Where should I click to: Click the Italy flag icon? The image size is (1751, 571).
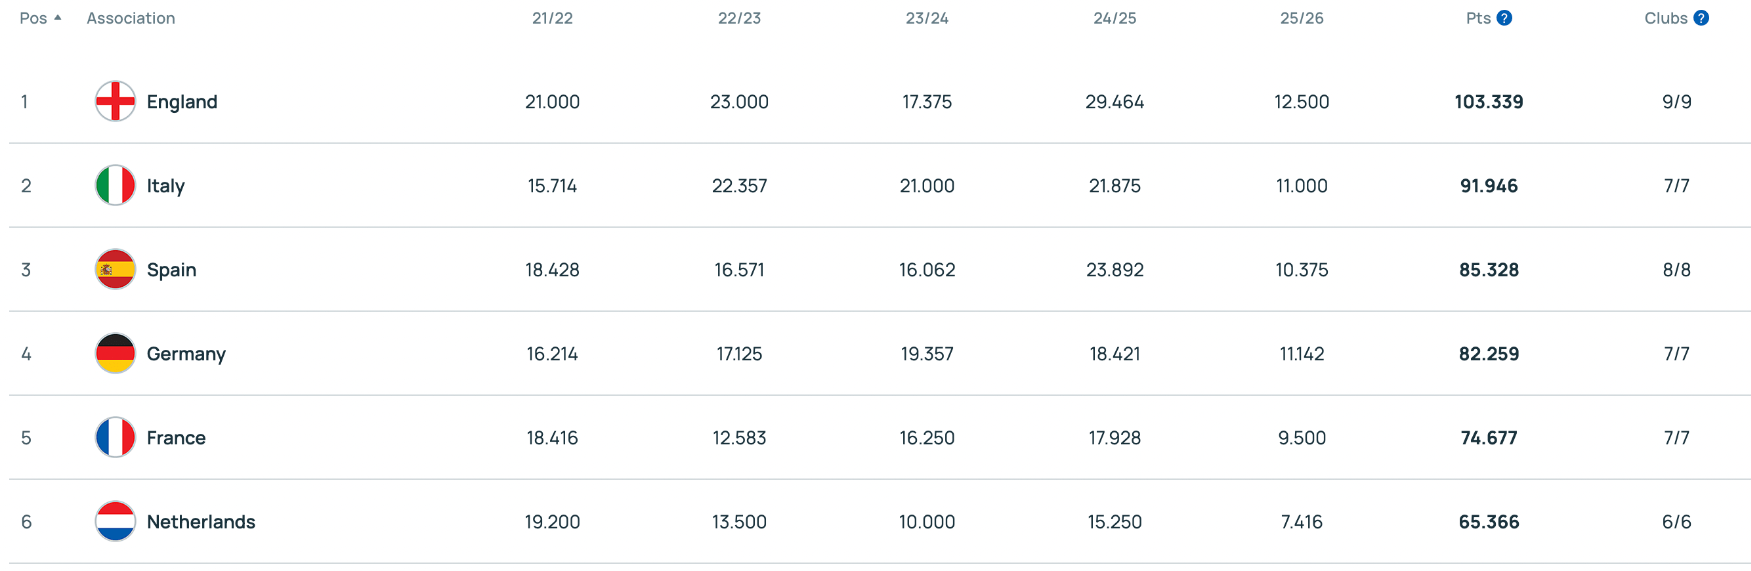pyautogui.click(x=115, y=185)
